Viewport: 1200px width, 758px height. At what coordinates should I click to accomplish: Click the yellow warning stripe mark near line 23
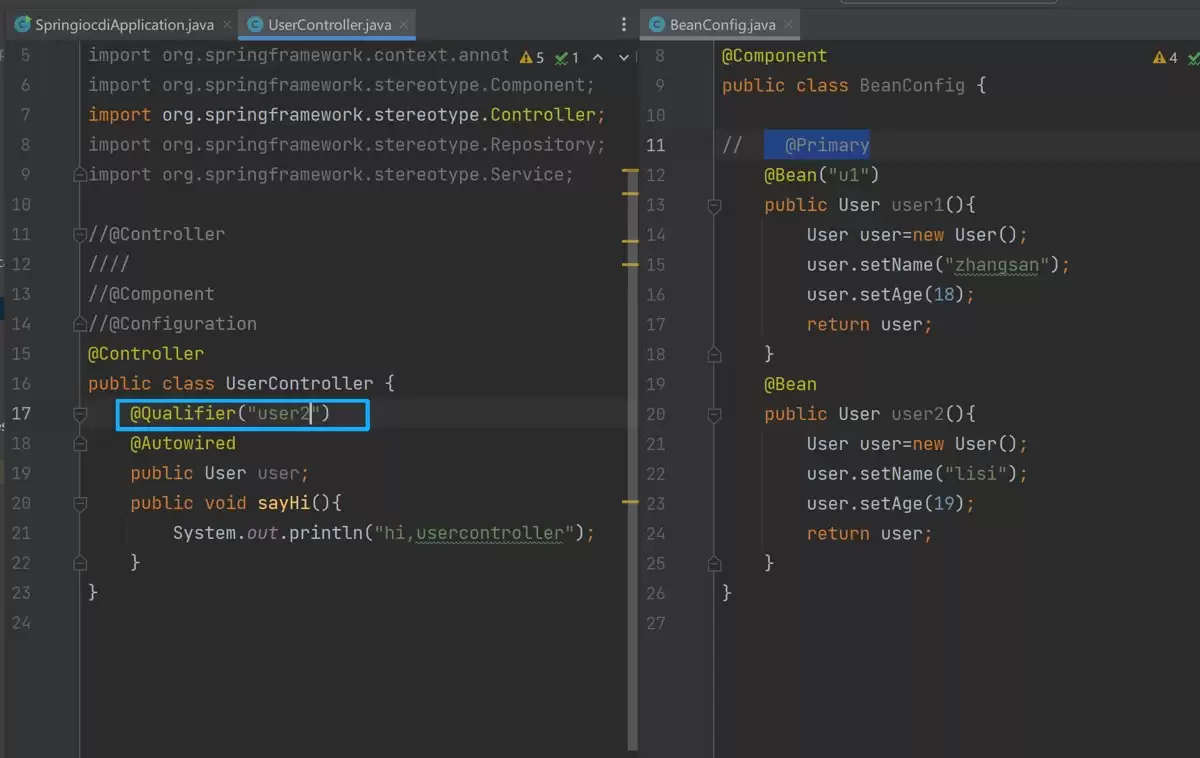[630, 501]
